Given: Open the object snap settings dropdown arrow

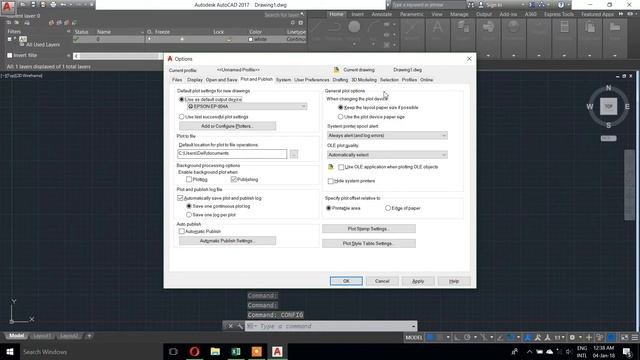Looking at the screenshot, I should point(518,338).
